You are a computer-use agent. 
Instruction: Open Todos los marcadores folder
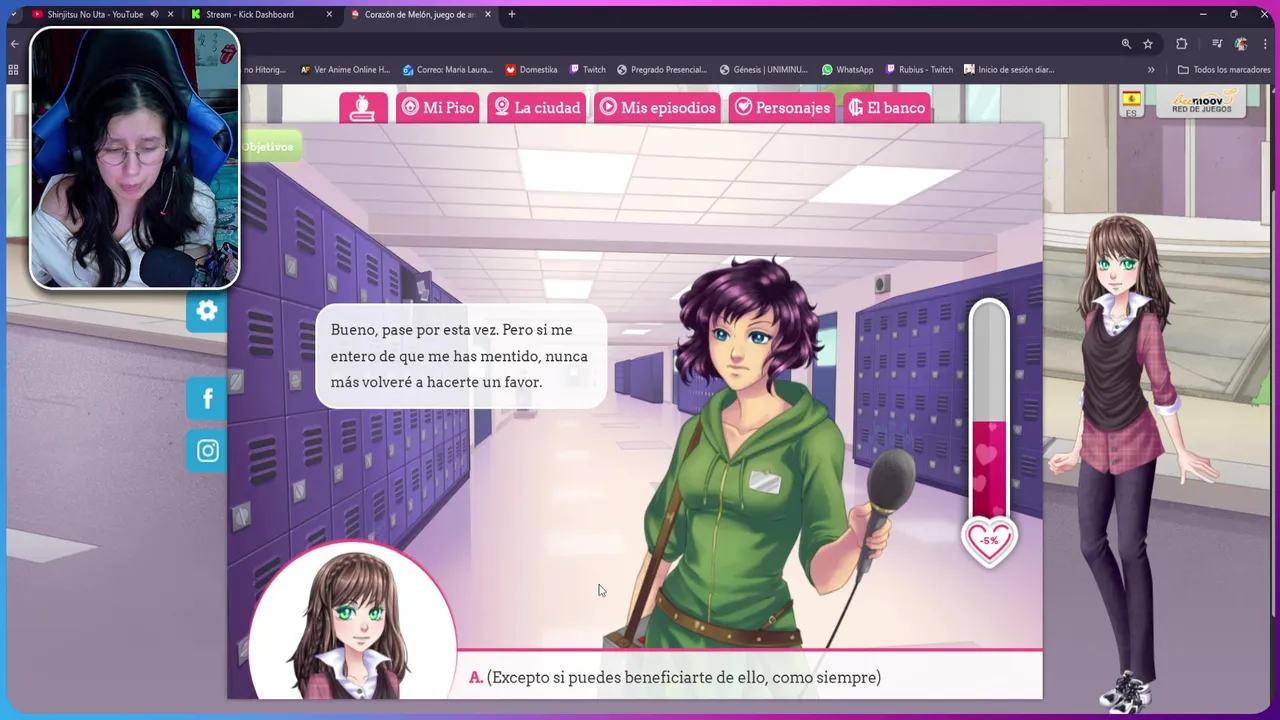(x=1224, y=70)
